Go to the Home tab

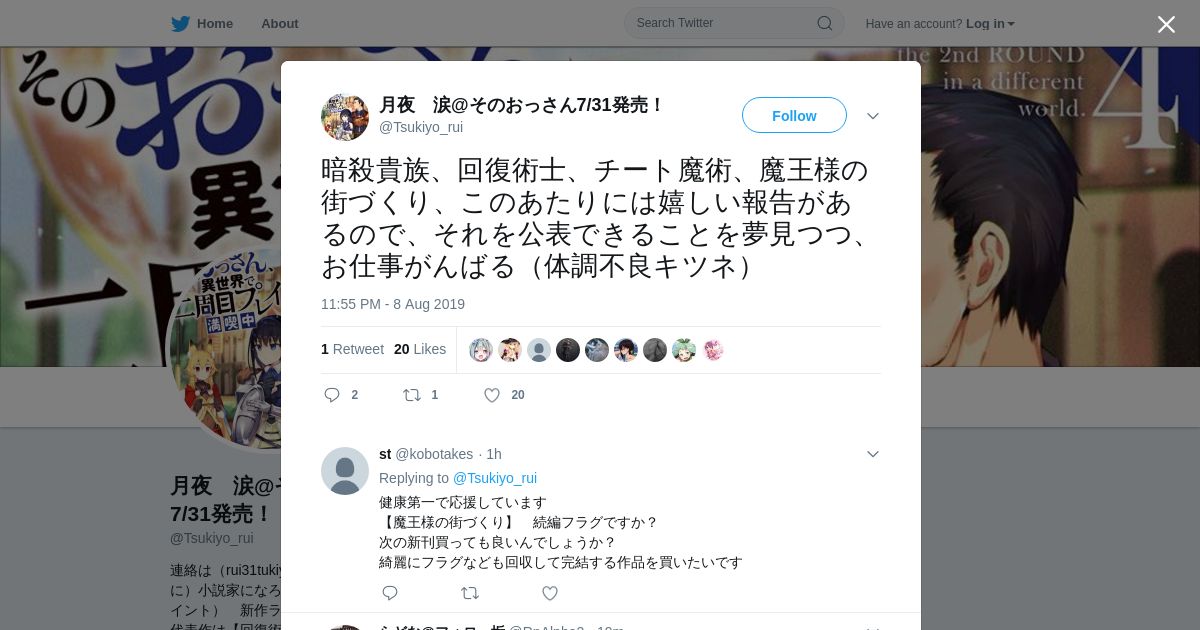[202, 24]
